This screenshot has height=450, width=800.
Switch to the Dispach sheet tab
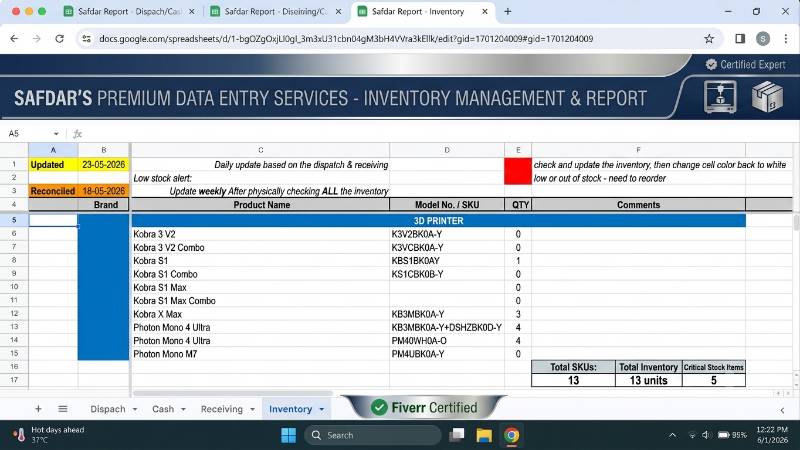pyautogui.click(x=108, y=409)
